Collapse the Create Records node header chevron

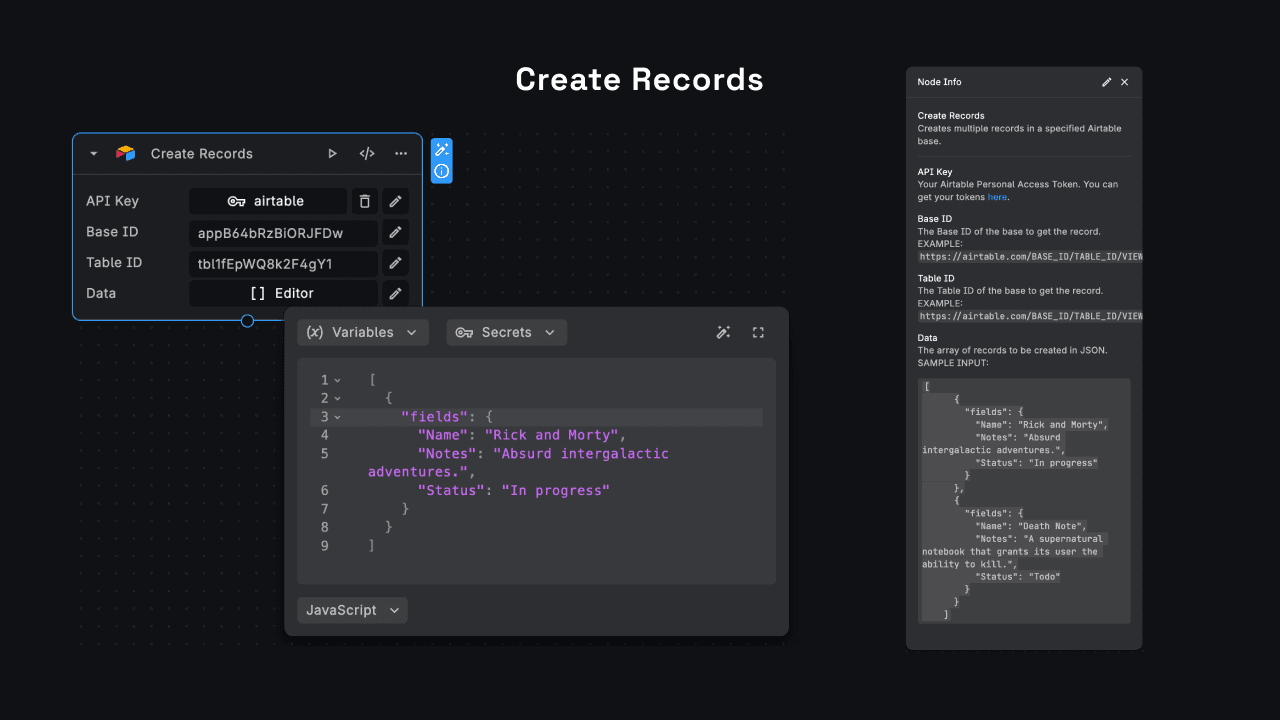point(93,153)
